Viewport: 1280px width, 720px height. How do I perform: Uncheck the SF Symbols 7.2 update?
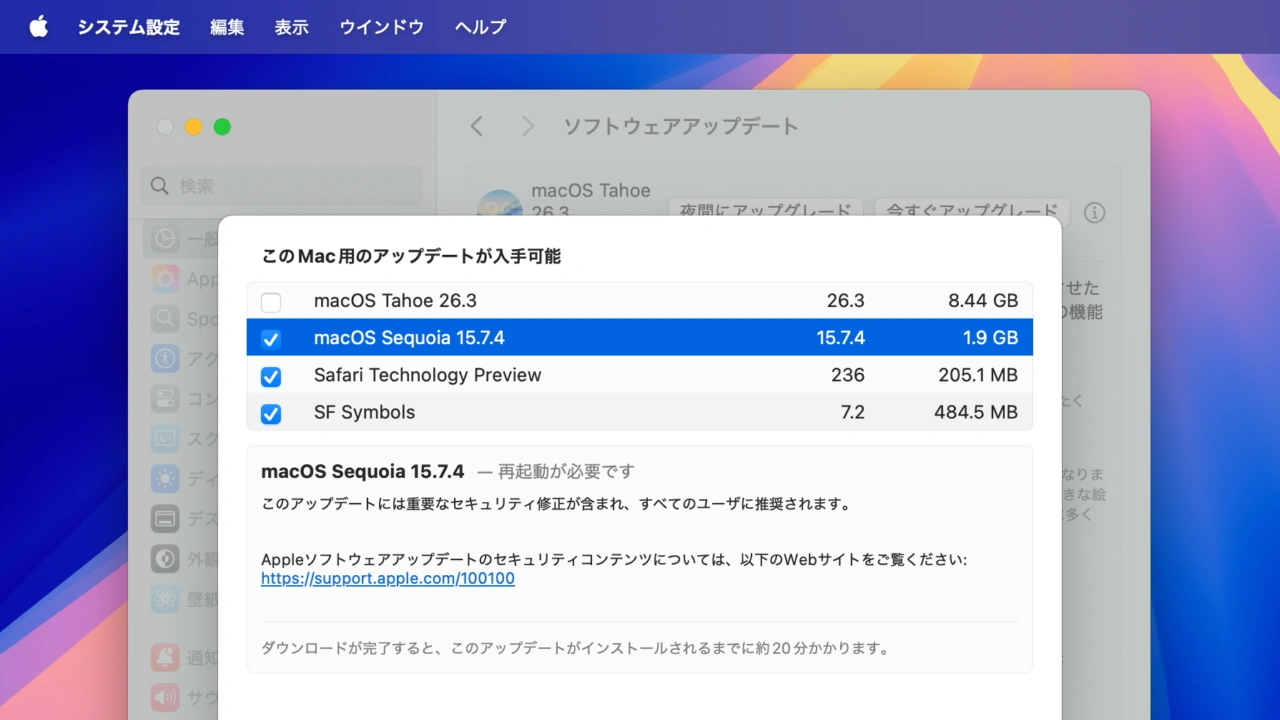tap(271, 413)
